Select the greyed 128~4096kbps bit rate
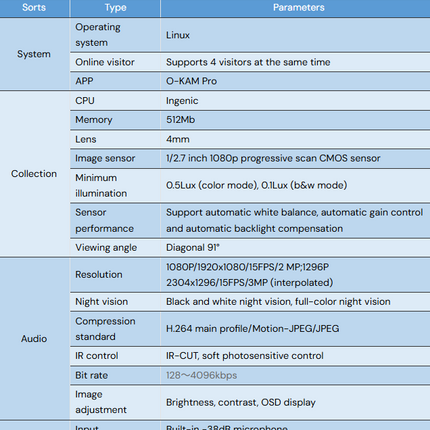The height and width of the screenshot is (430, 430). tap(201, 375)
